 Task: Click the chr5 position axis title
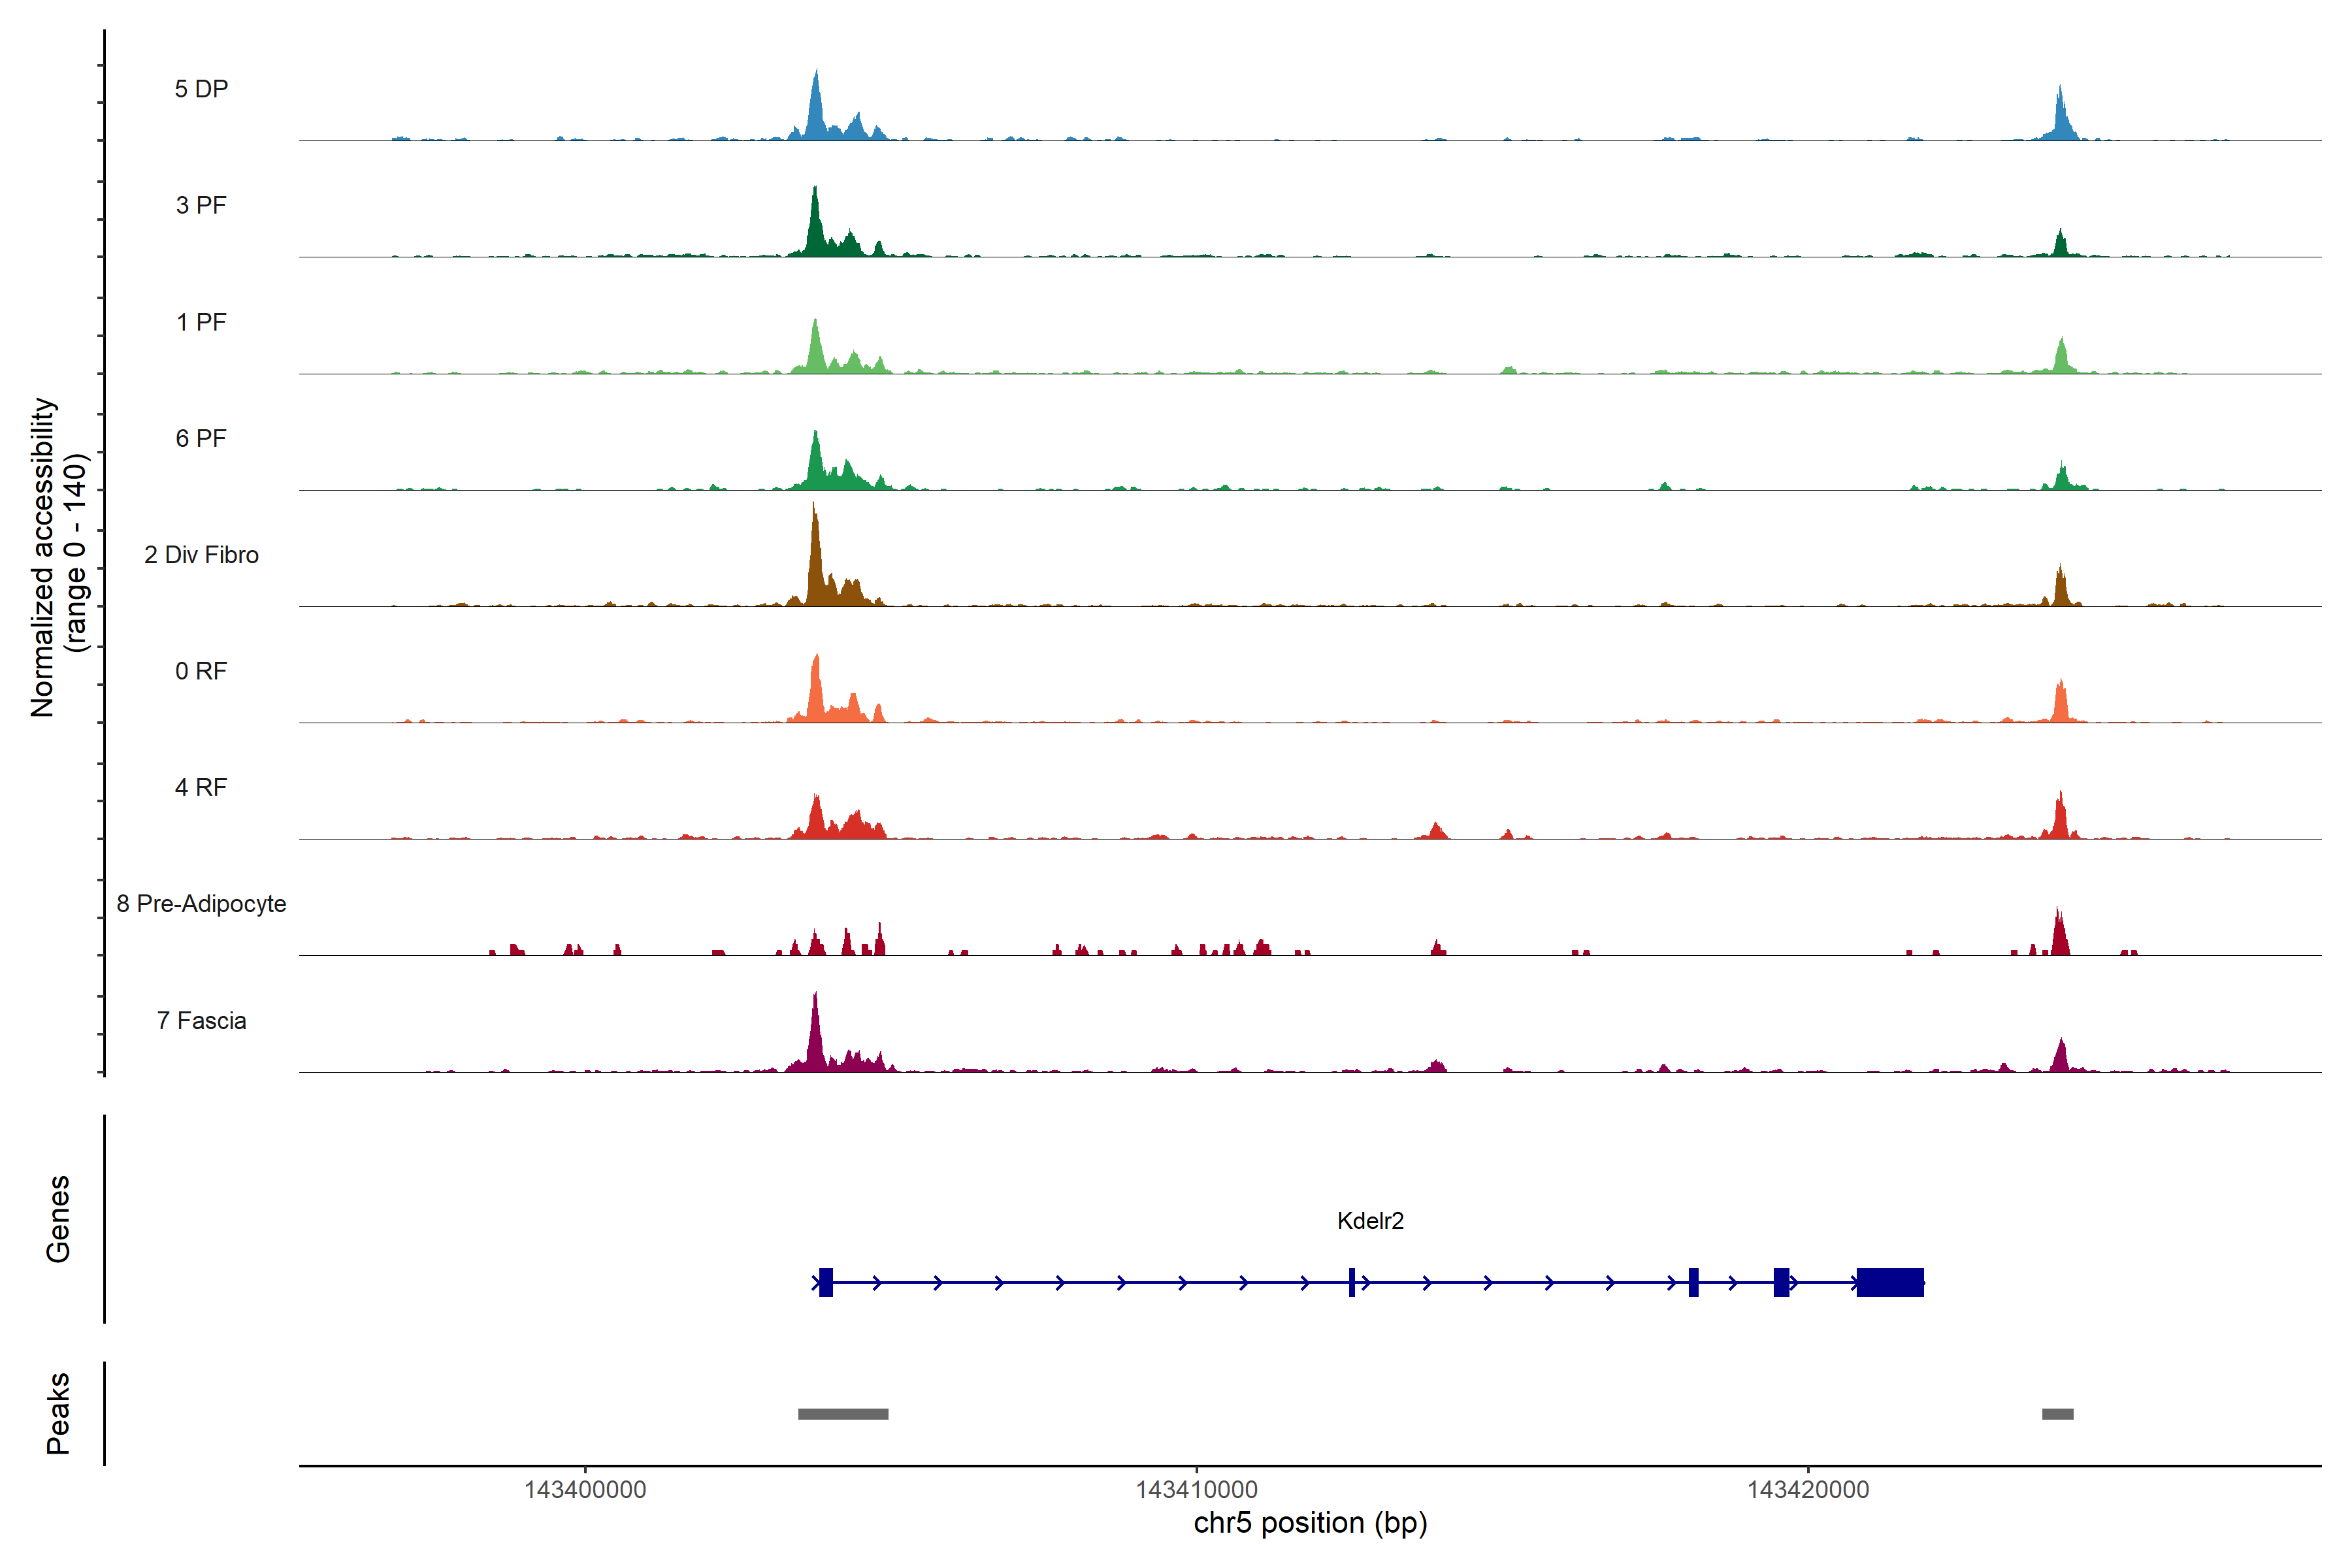pyautogui.click(x=1310, y=1523)
